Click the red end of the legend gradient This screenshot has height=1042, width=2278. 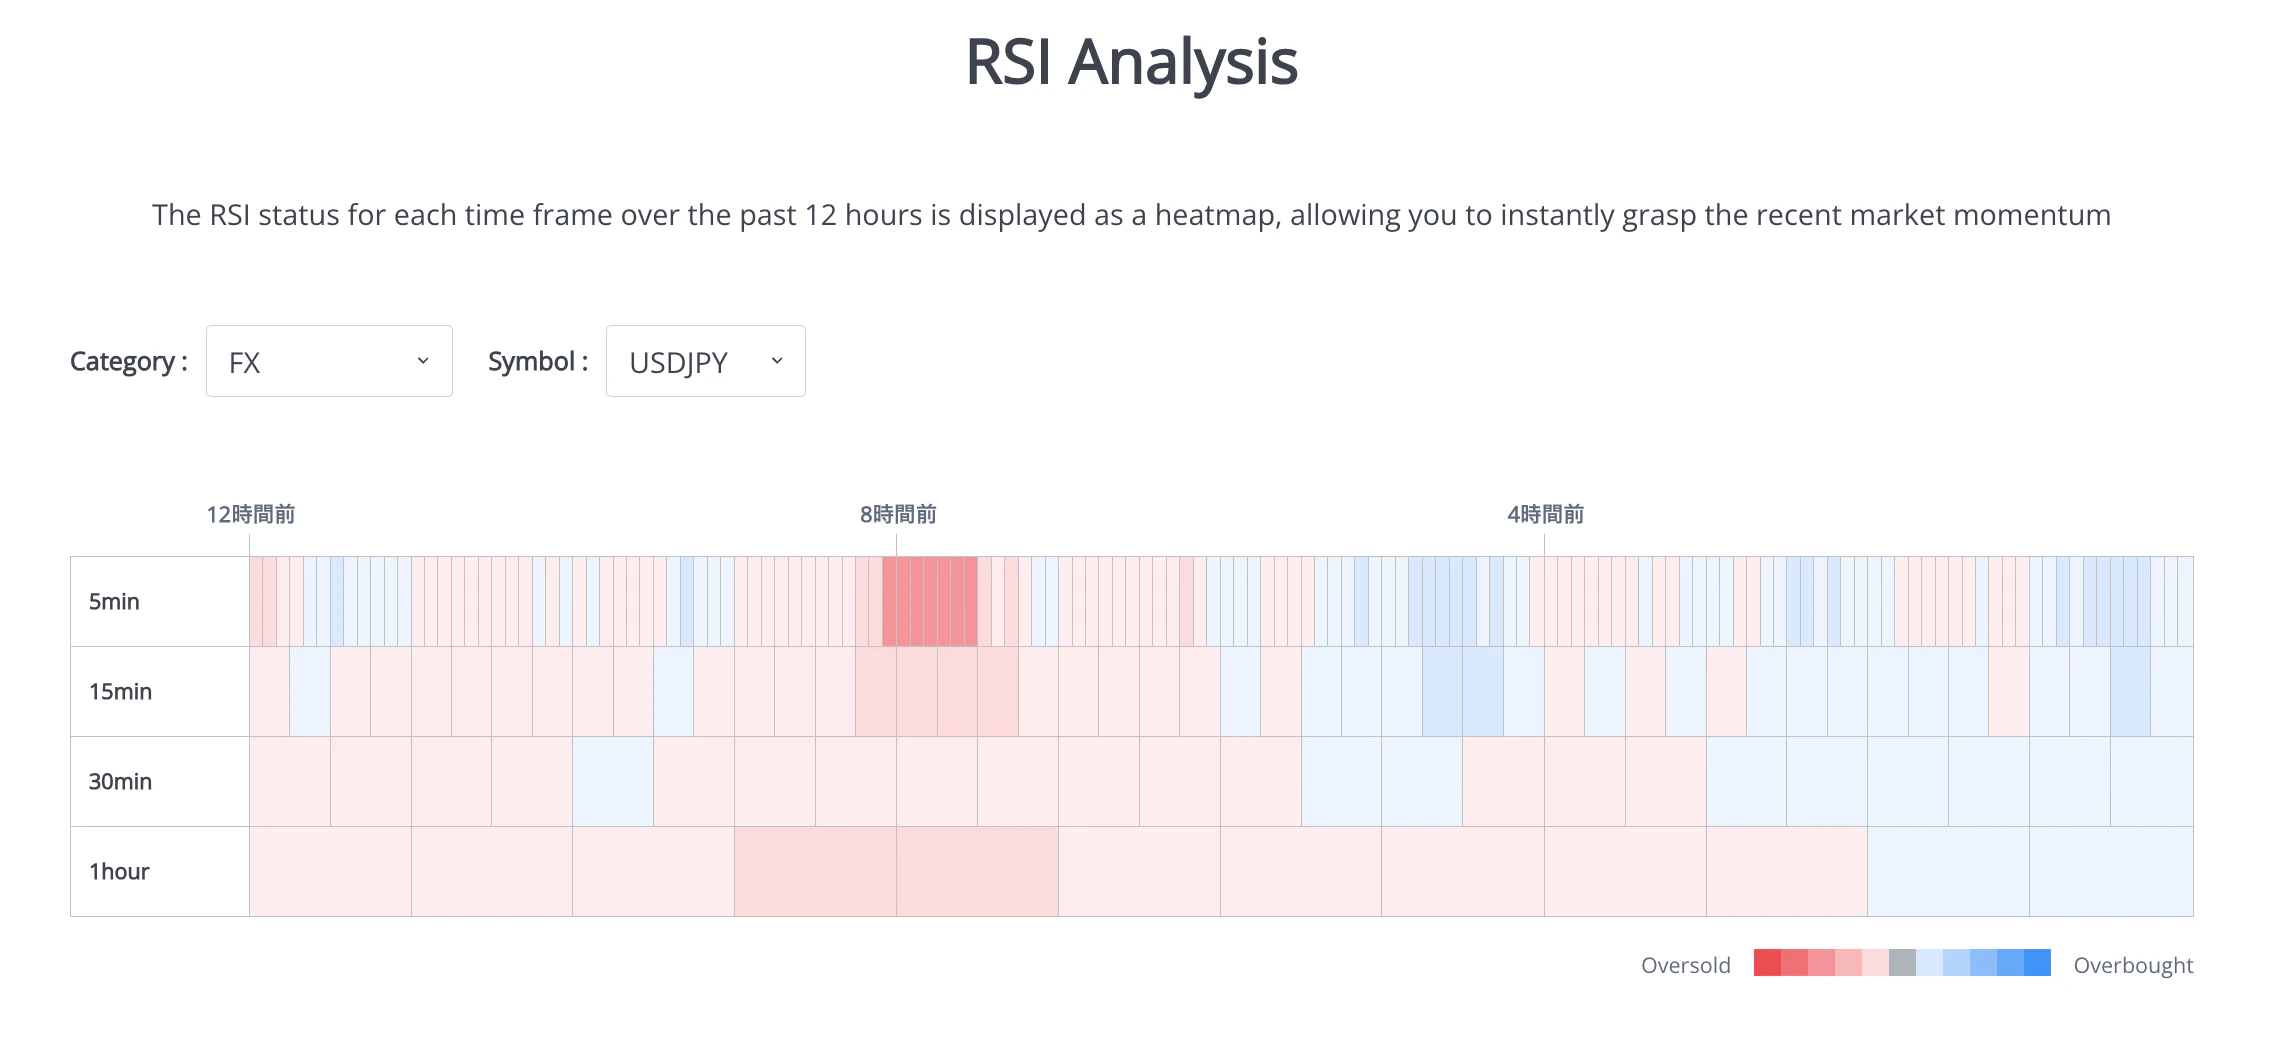[1765, 963]
